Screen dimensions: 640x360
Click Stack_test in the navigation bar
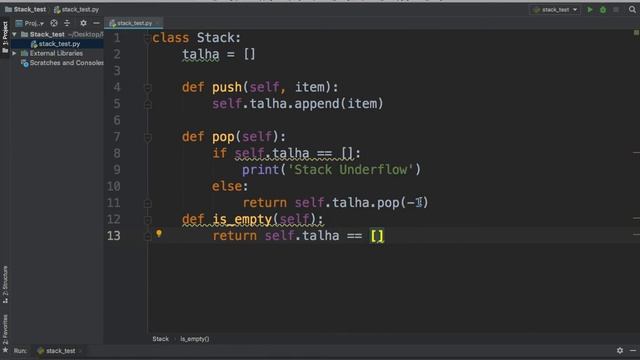tap(25, 9)
